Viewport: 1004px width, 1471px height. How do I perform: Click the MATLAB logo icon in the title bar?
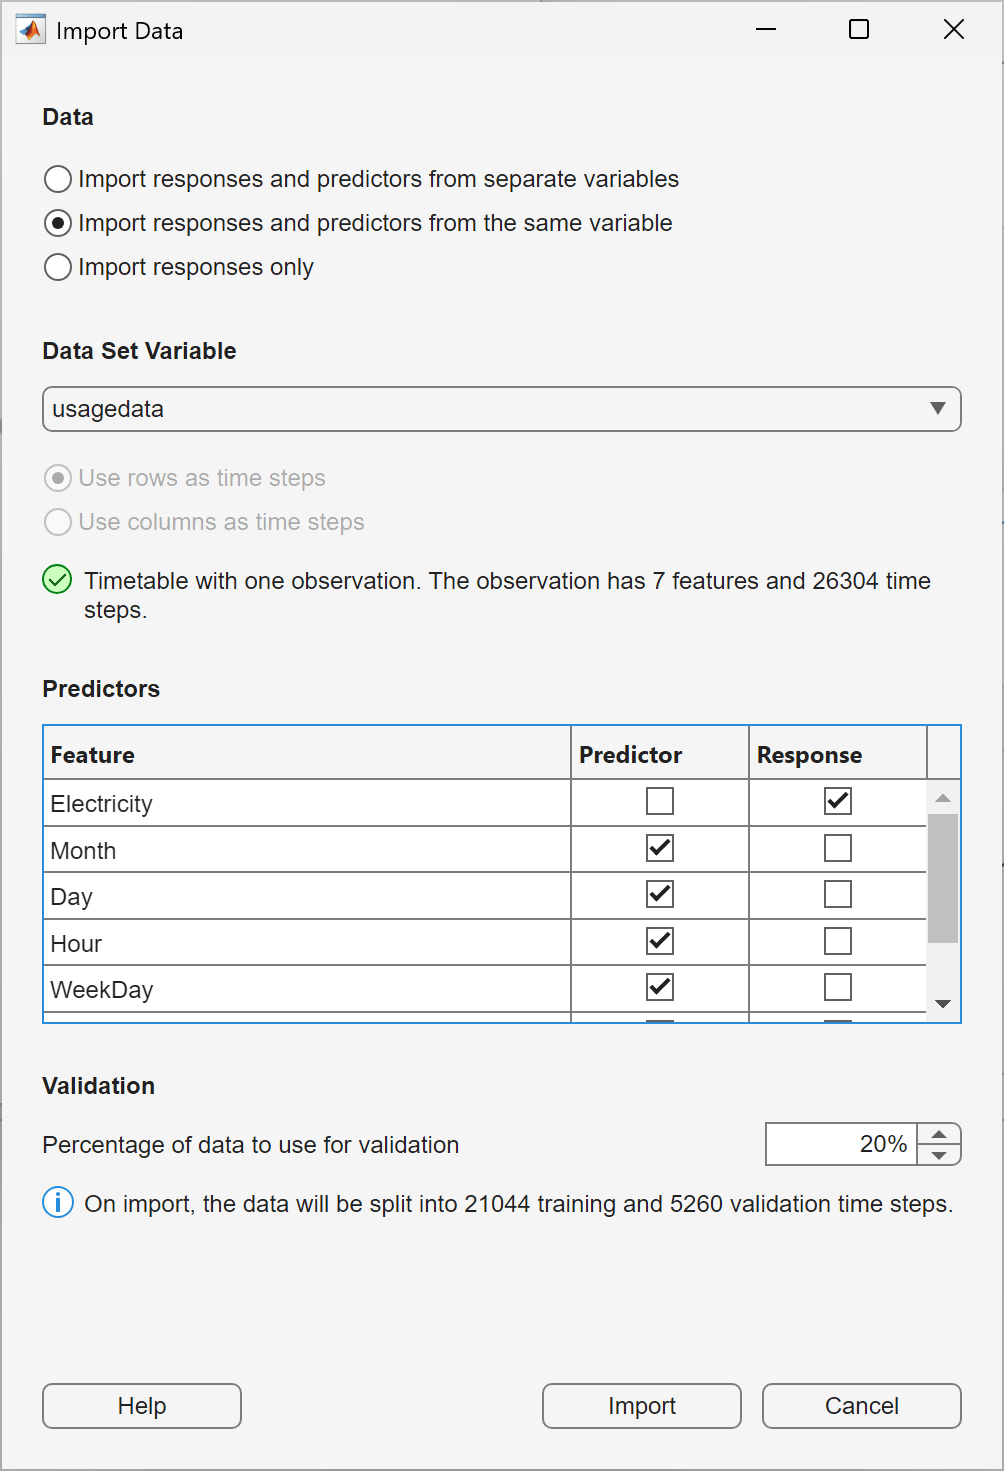click(x=29, y=29)
